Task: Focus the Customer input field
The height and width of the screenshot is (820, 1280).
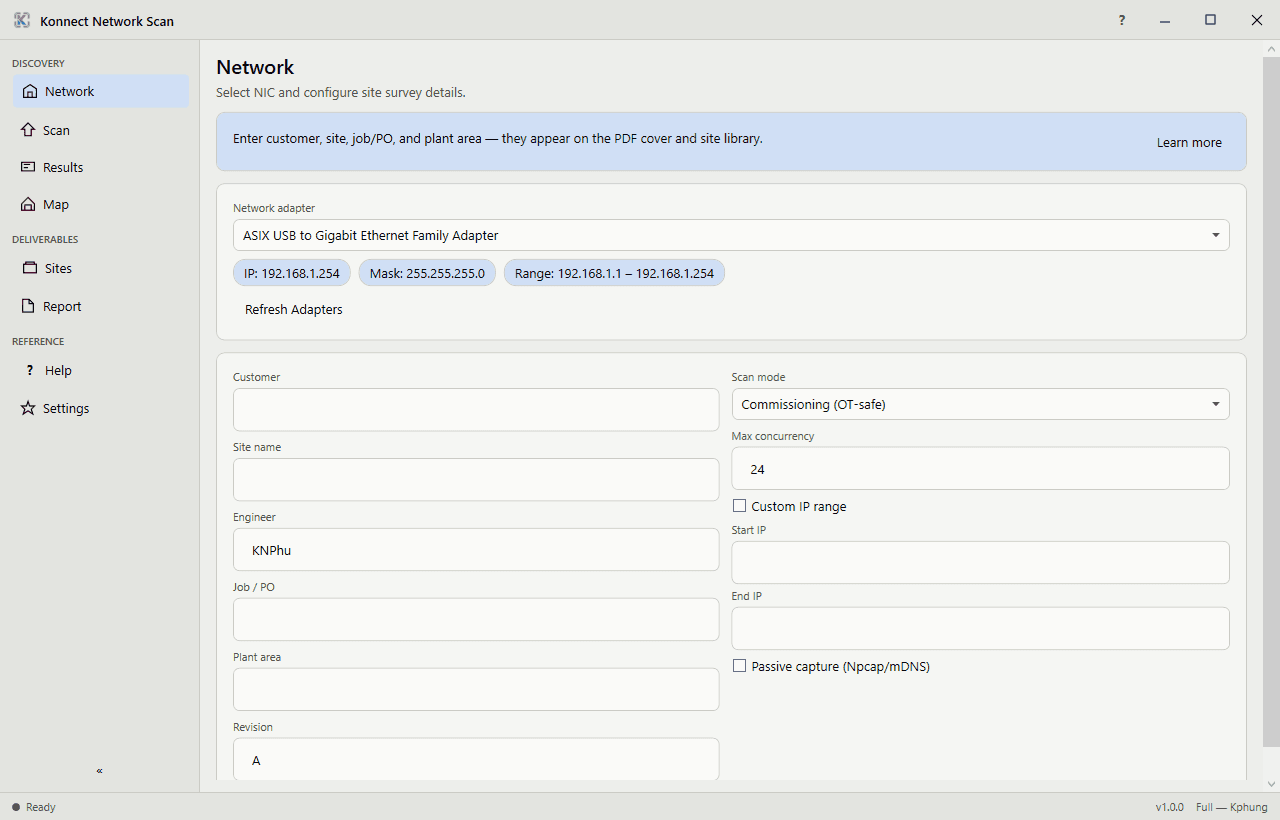Action: pyautogui.click(x=476, y=410)
